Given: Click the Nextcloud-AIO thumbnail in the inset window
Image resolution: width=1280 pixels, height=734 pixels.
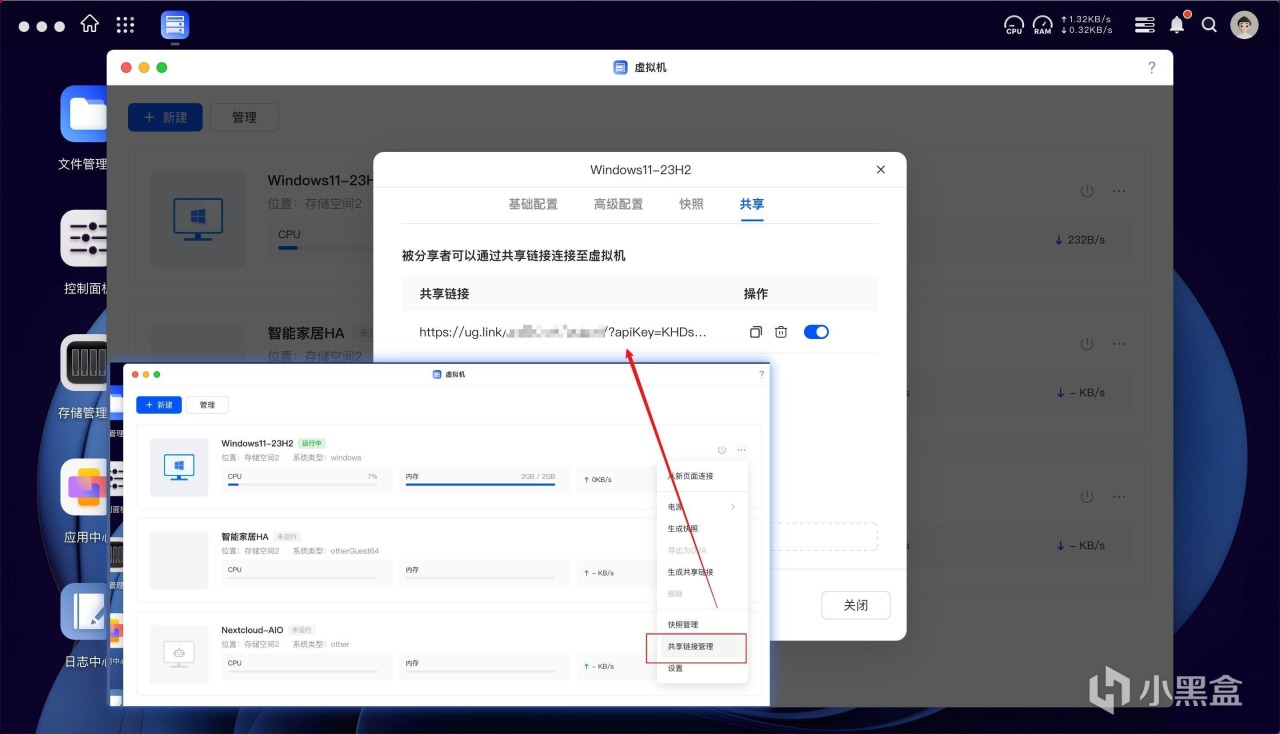Looking at the screenshot, I should click(179, 654).
